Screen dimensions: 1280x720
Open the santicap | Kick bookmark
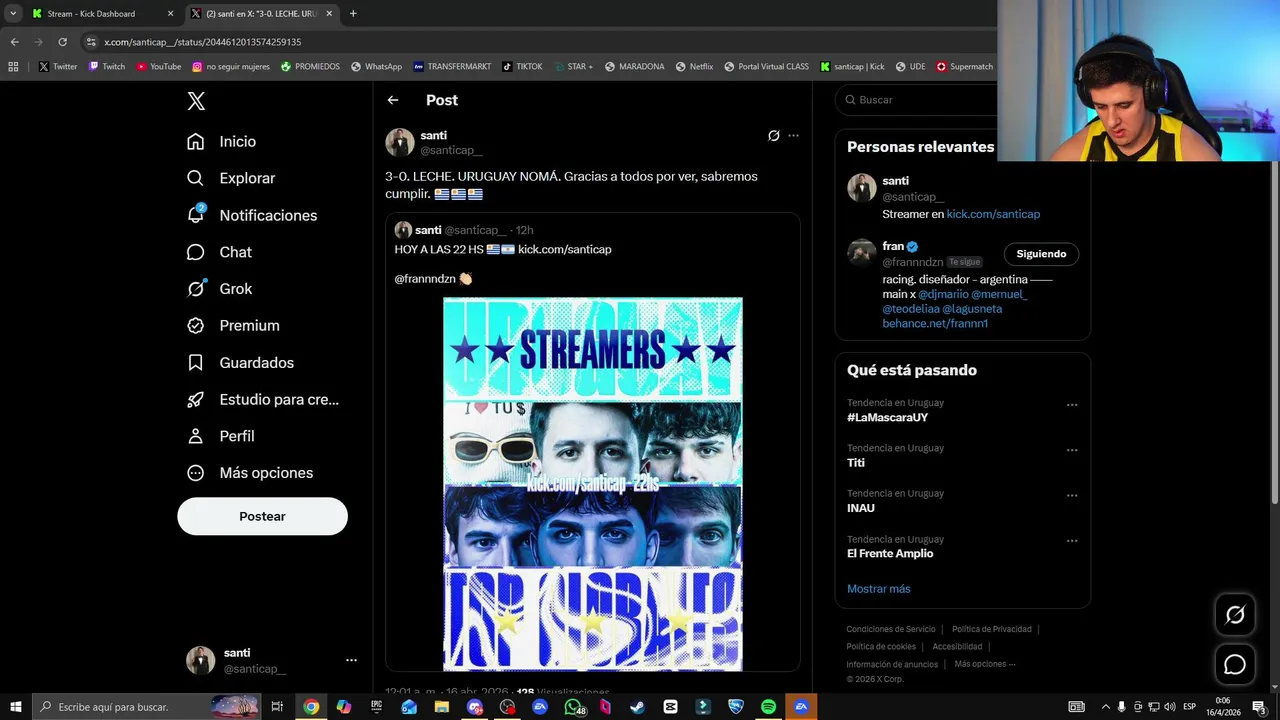(852, 67)
